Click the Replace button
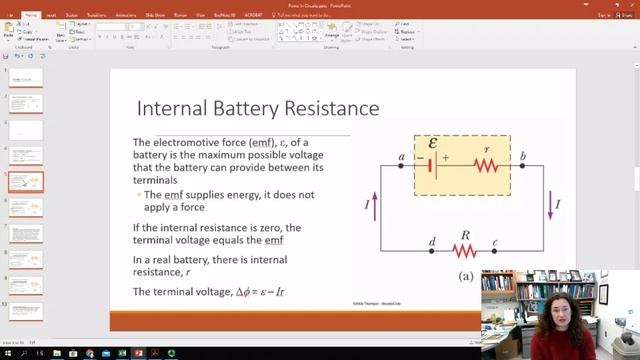 [405, 31]
